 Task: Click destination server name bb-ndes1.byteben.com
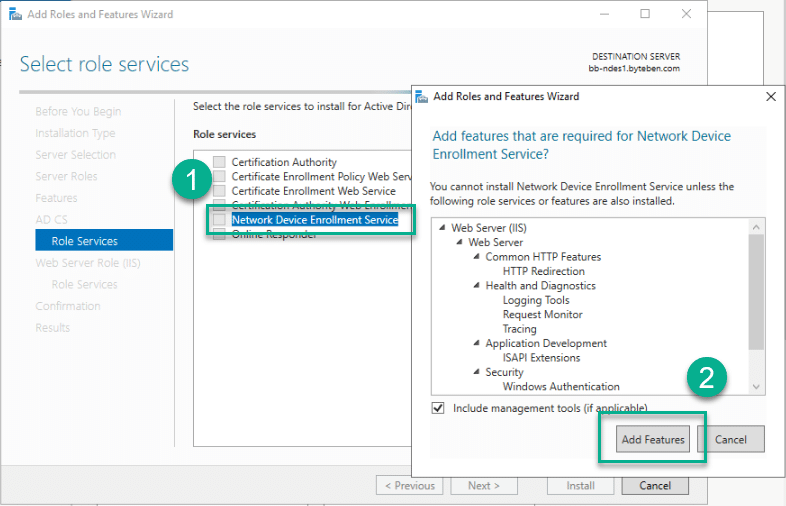click(x=634, y=68)
